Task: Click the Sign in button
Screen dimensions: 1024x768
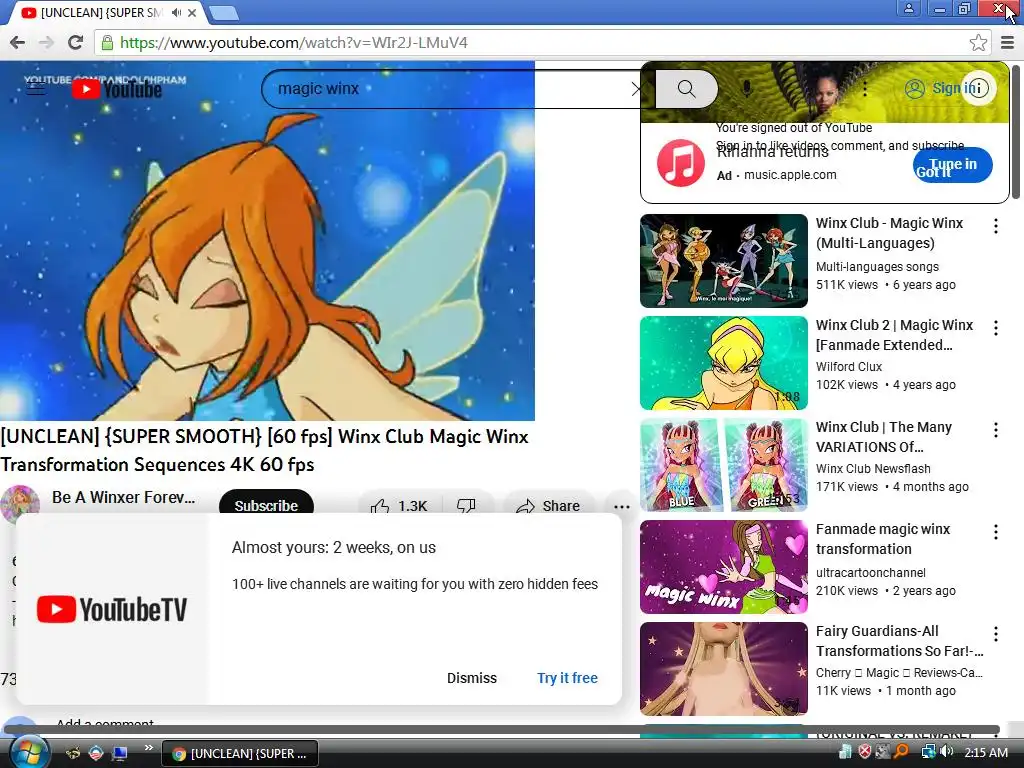Action: click(941, 88)
